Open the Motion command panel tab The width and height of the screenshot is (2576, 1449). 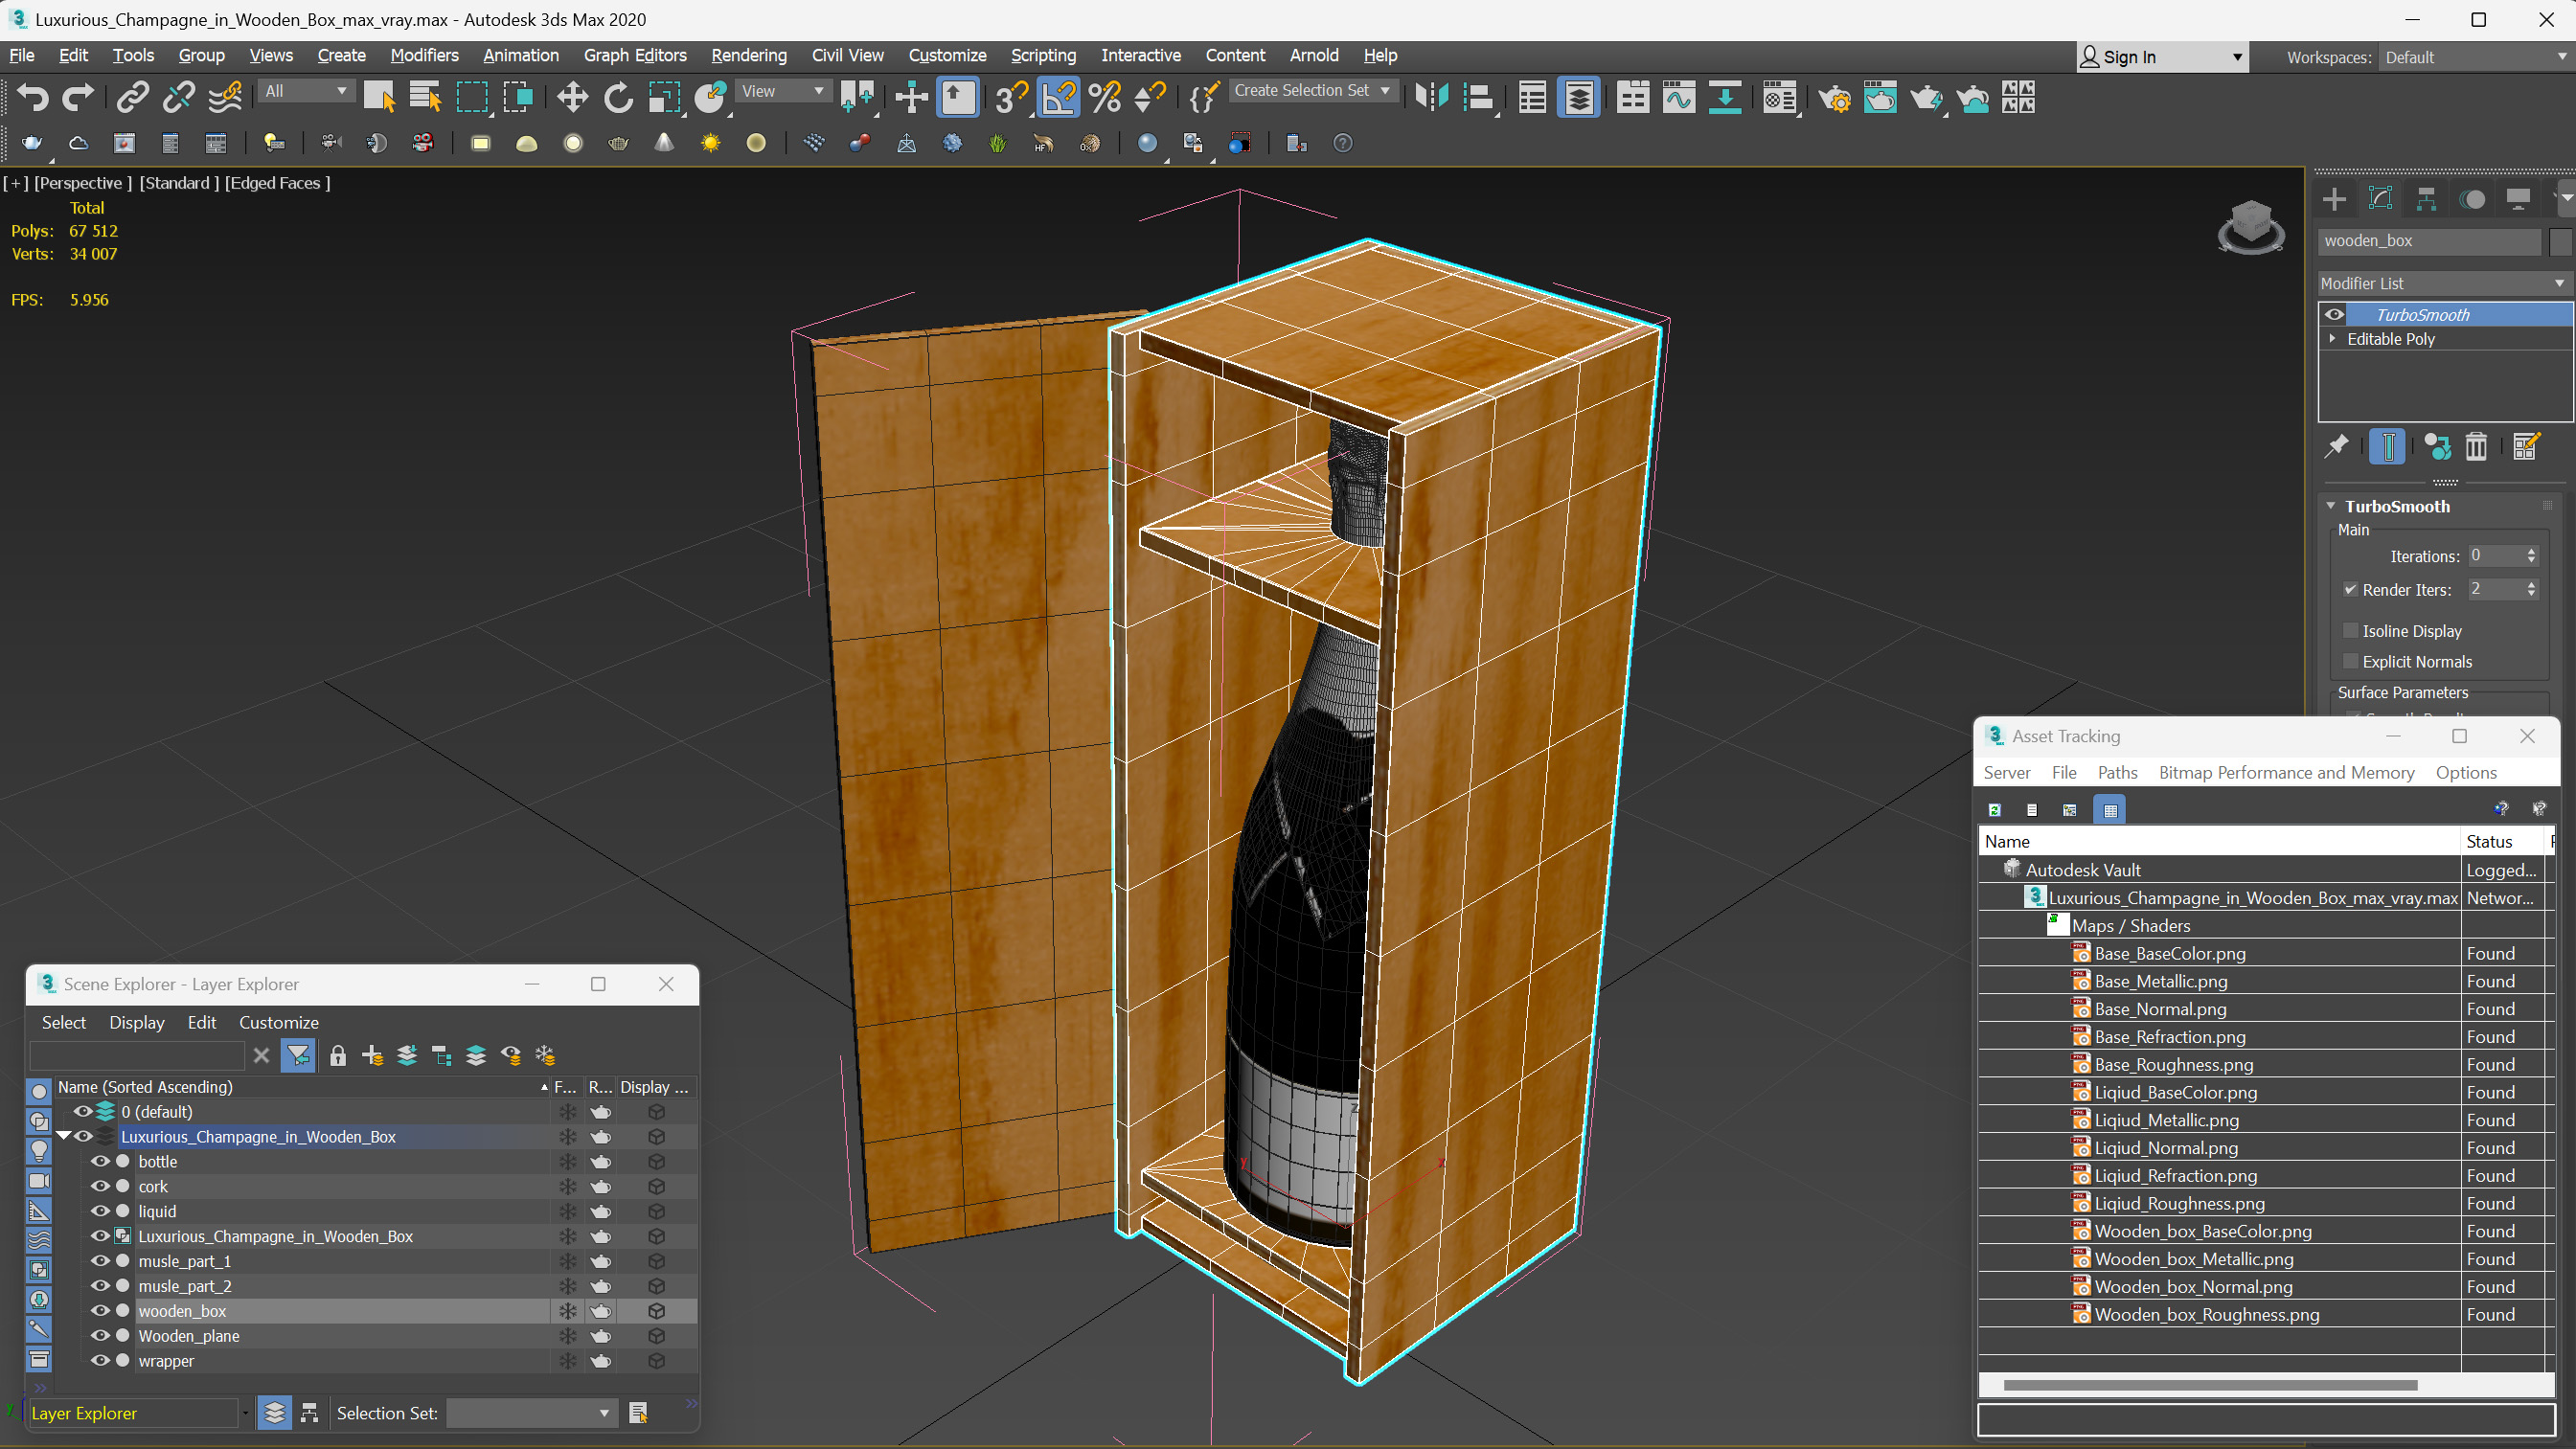click(x=2473, y=199)
